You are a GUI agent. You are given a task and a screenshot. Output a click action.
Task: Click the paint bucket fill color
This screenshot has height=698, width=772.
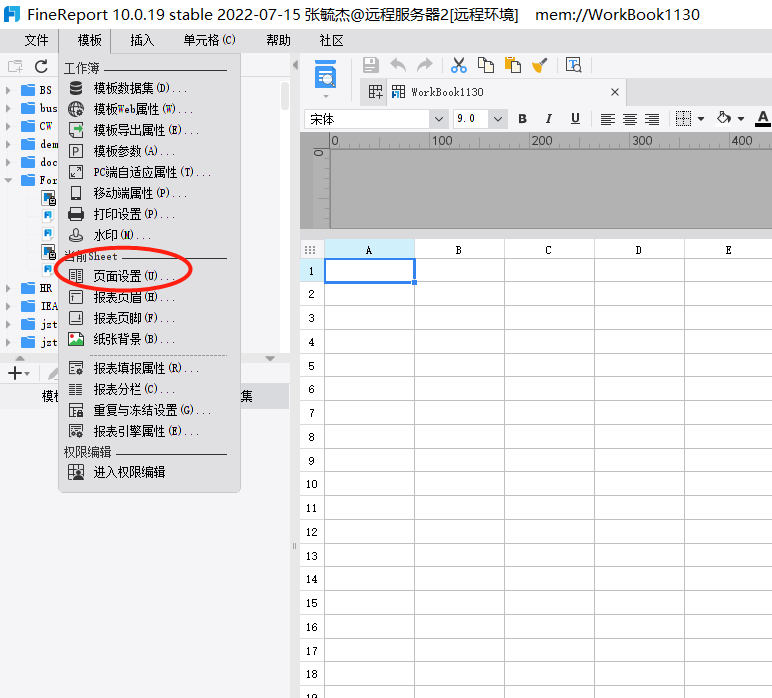click(723, 118)
